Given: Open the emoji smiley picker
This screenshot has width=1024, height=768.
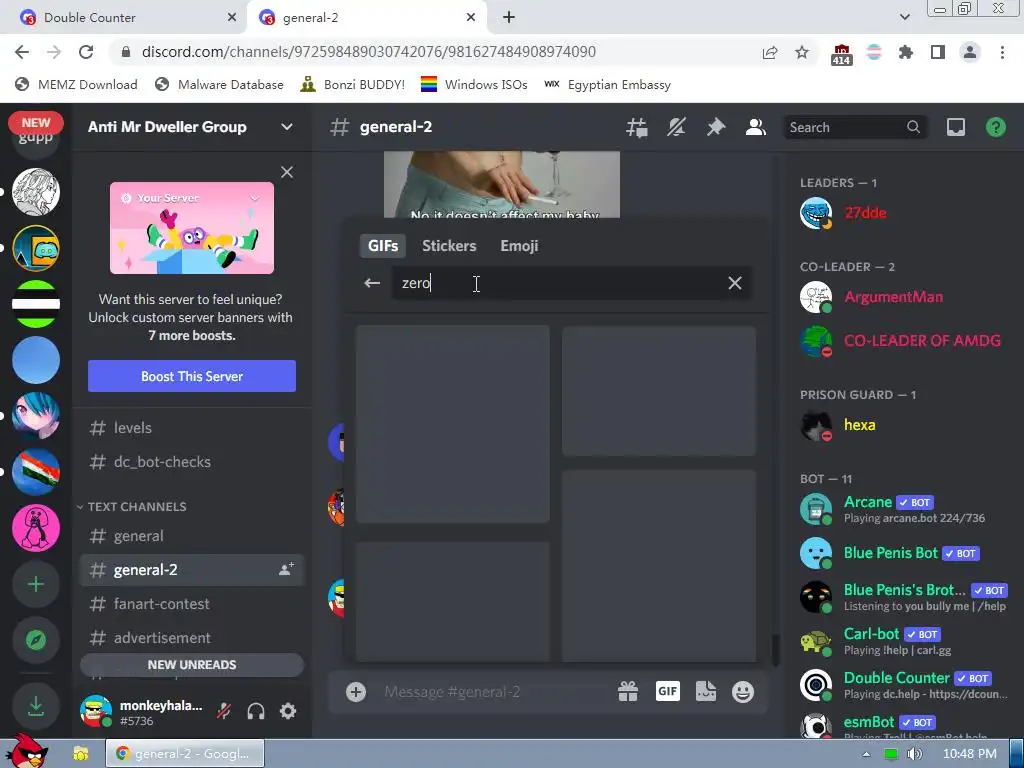Looking at the screenshot, I should (743, 692).
